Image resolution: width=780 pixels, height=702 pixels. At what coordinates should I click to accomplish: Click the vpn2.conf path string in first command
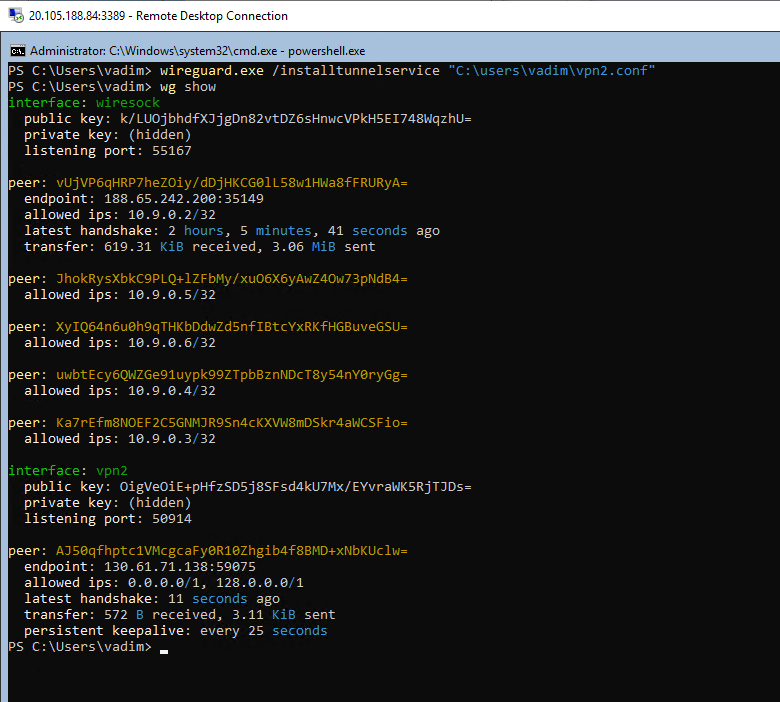click(x=552, y=71)
